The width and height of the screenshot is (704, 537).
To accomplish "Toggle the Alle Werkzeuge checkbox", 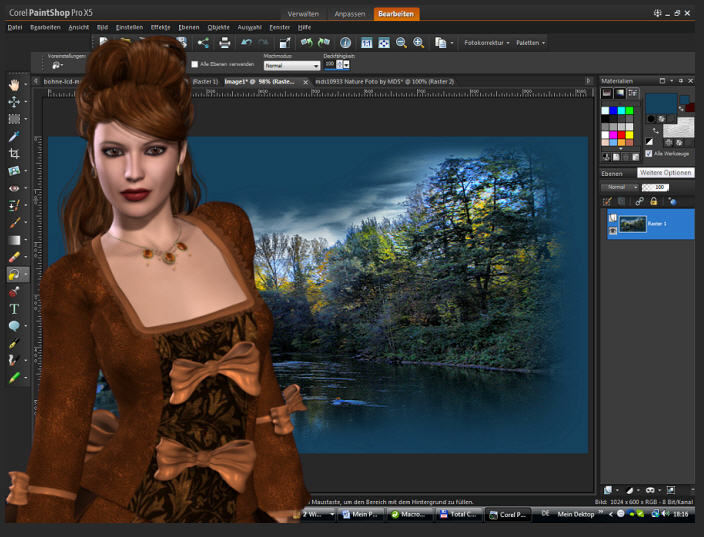I will coord(649,153).
